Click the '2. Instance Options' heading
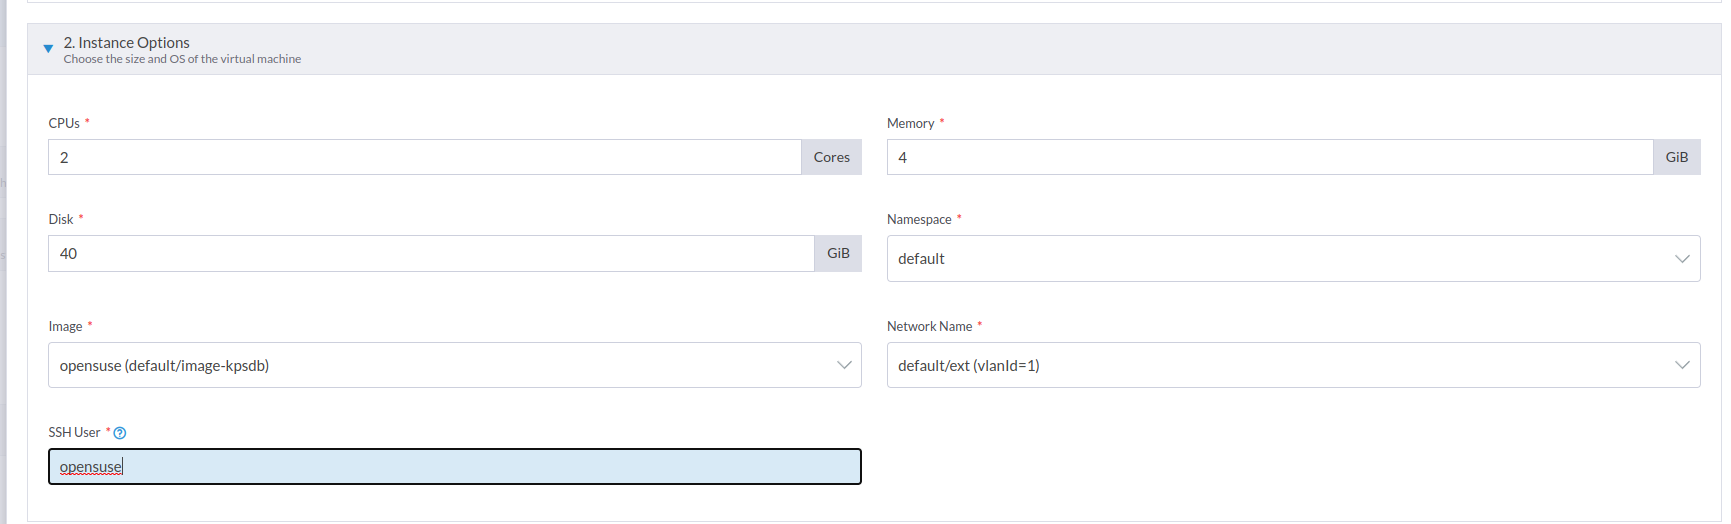The height and width of the screenshot is (524, 1731). pos(127,42)
